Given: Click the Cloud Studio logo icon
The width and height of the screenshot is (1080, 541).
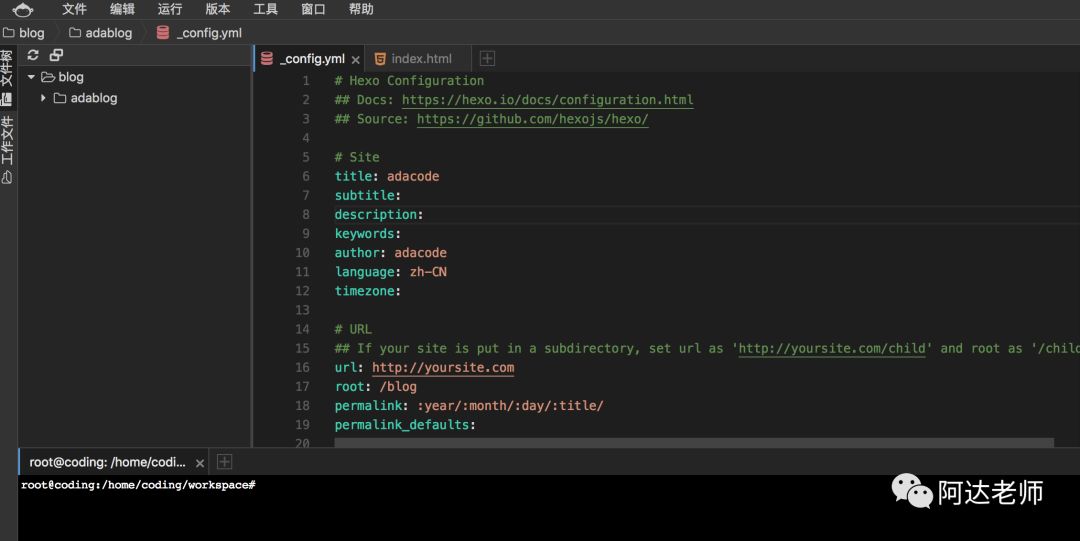Looking at the screenshot, I should [23, 10].
